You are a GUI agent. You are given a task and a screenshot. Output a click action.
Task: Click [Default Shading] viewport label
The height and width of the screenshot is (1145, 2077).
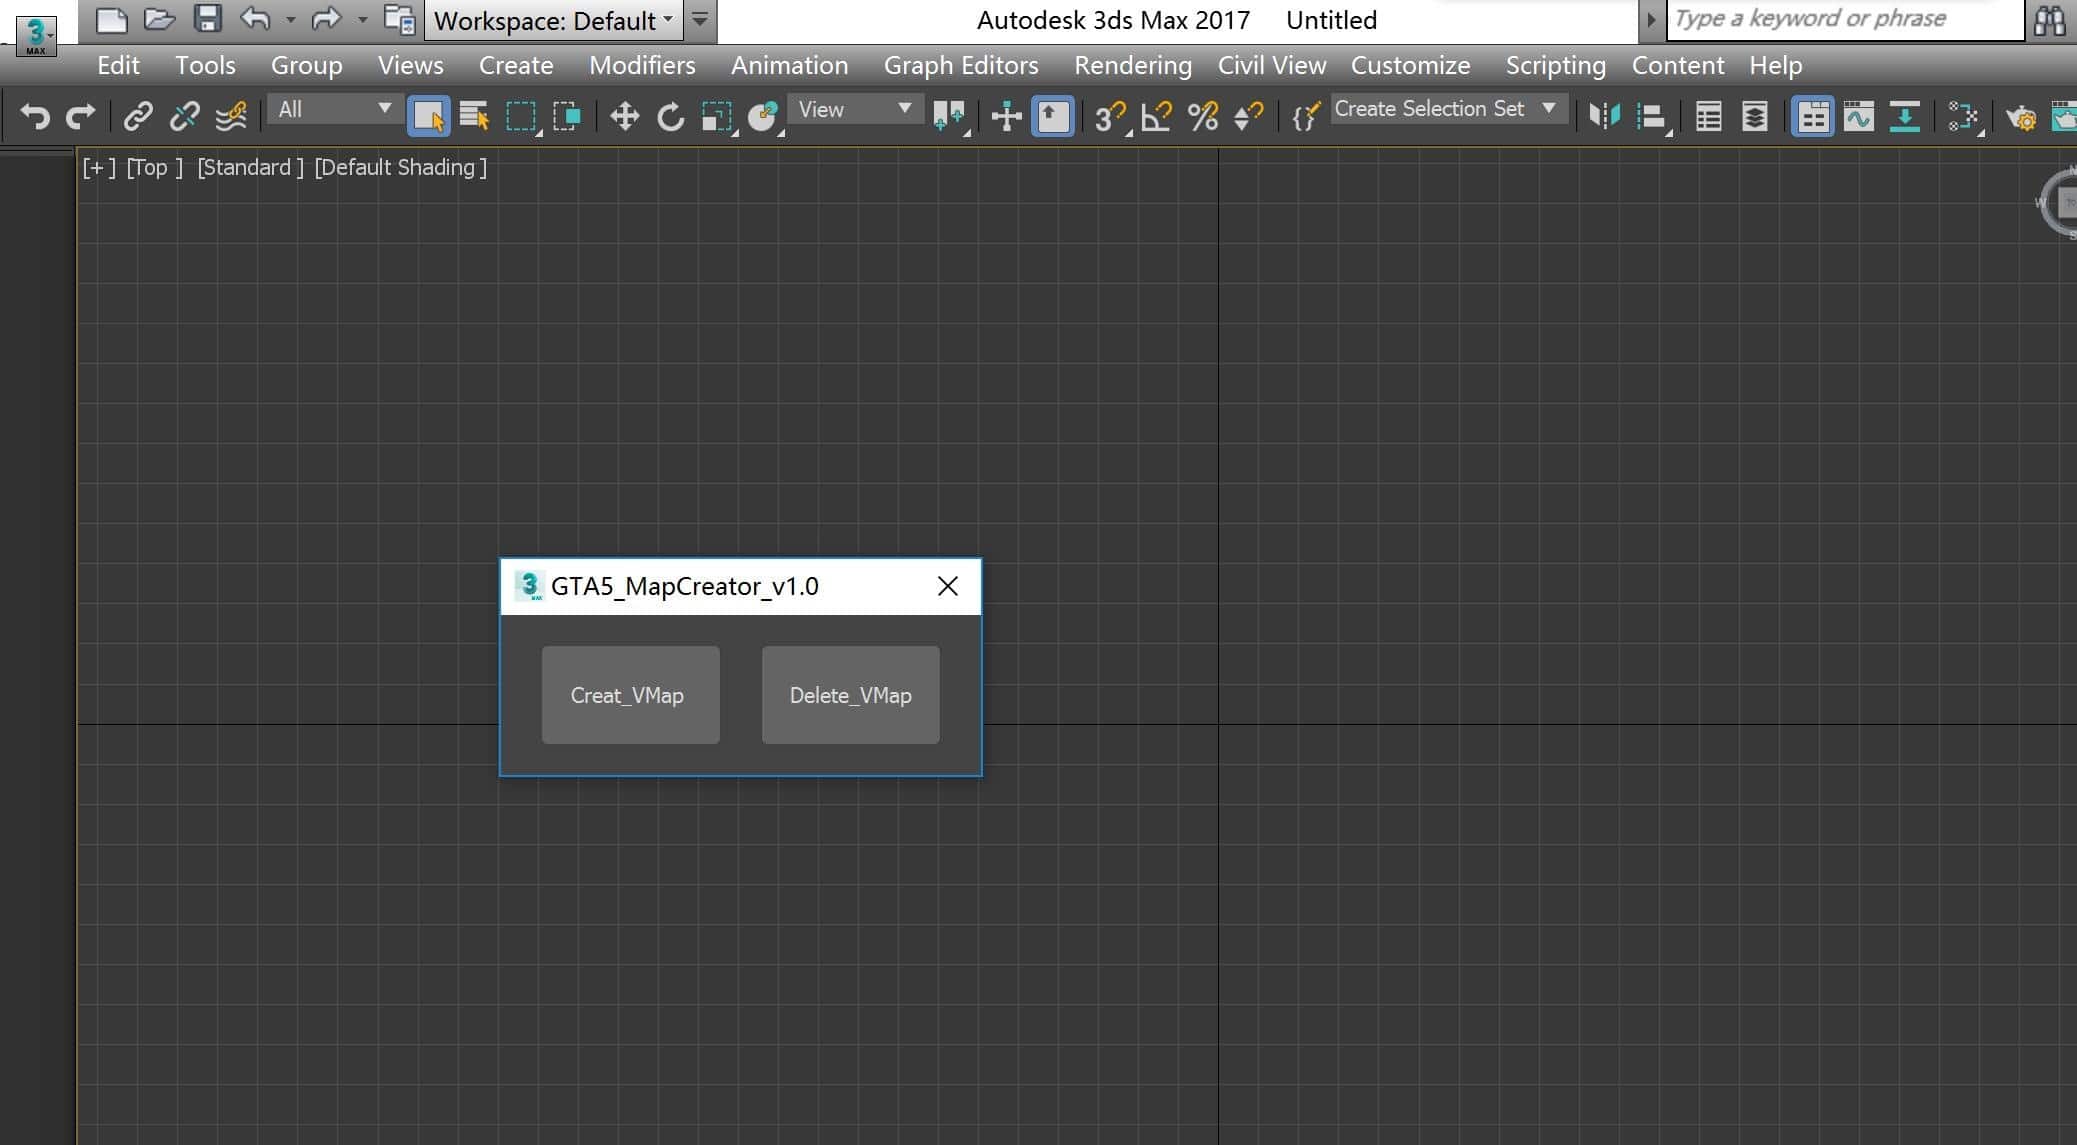click(x=400, y=167)
